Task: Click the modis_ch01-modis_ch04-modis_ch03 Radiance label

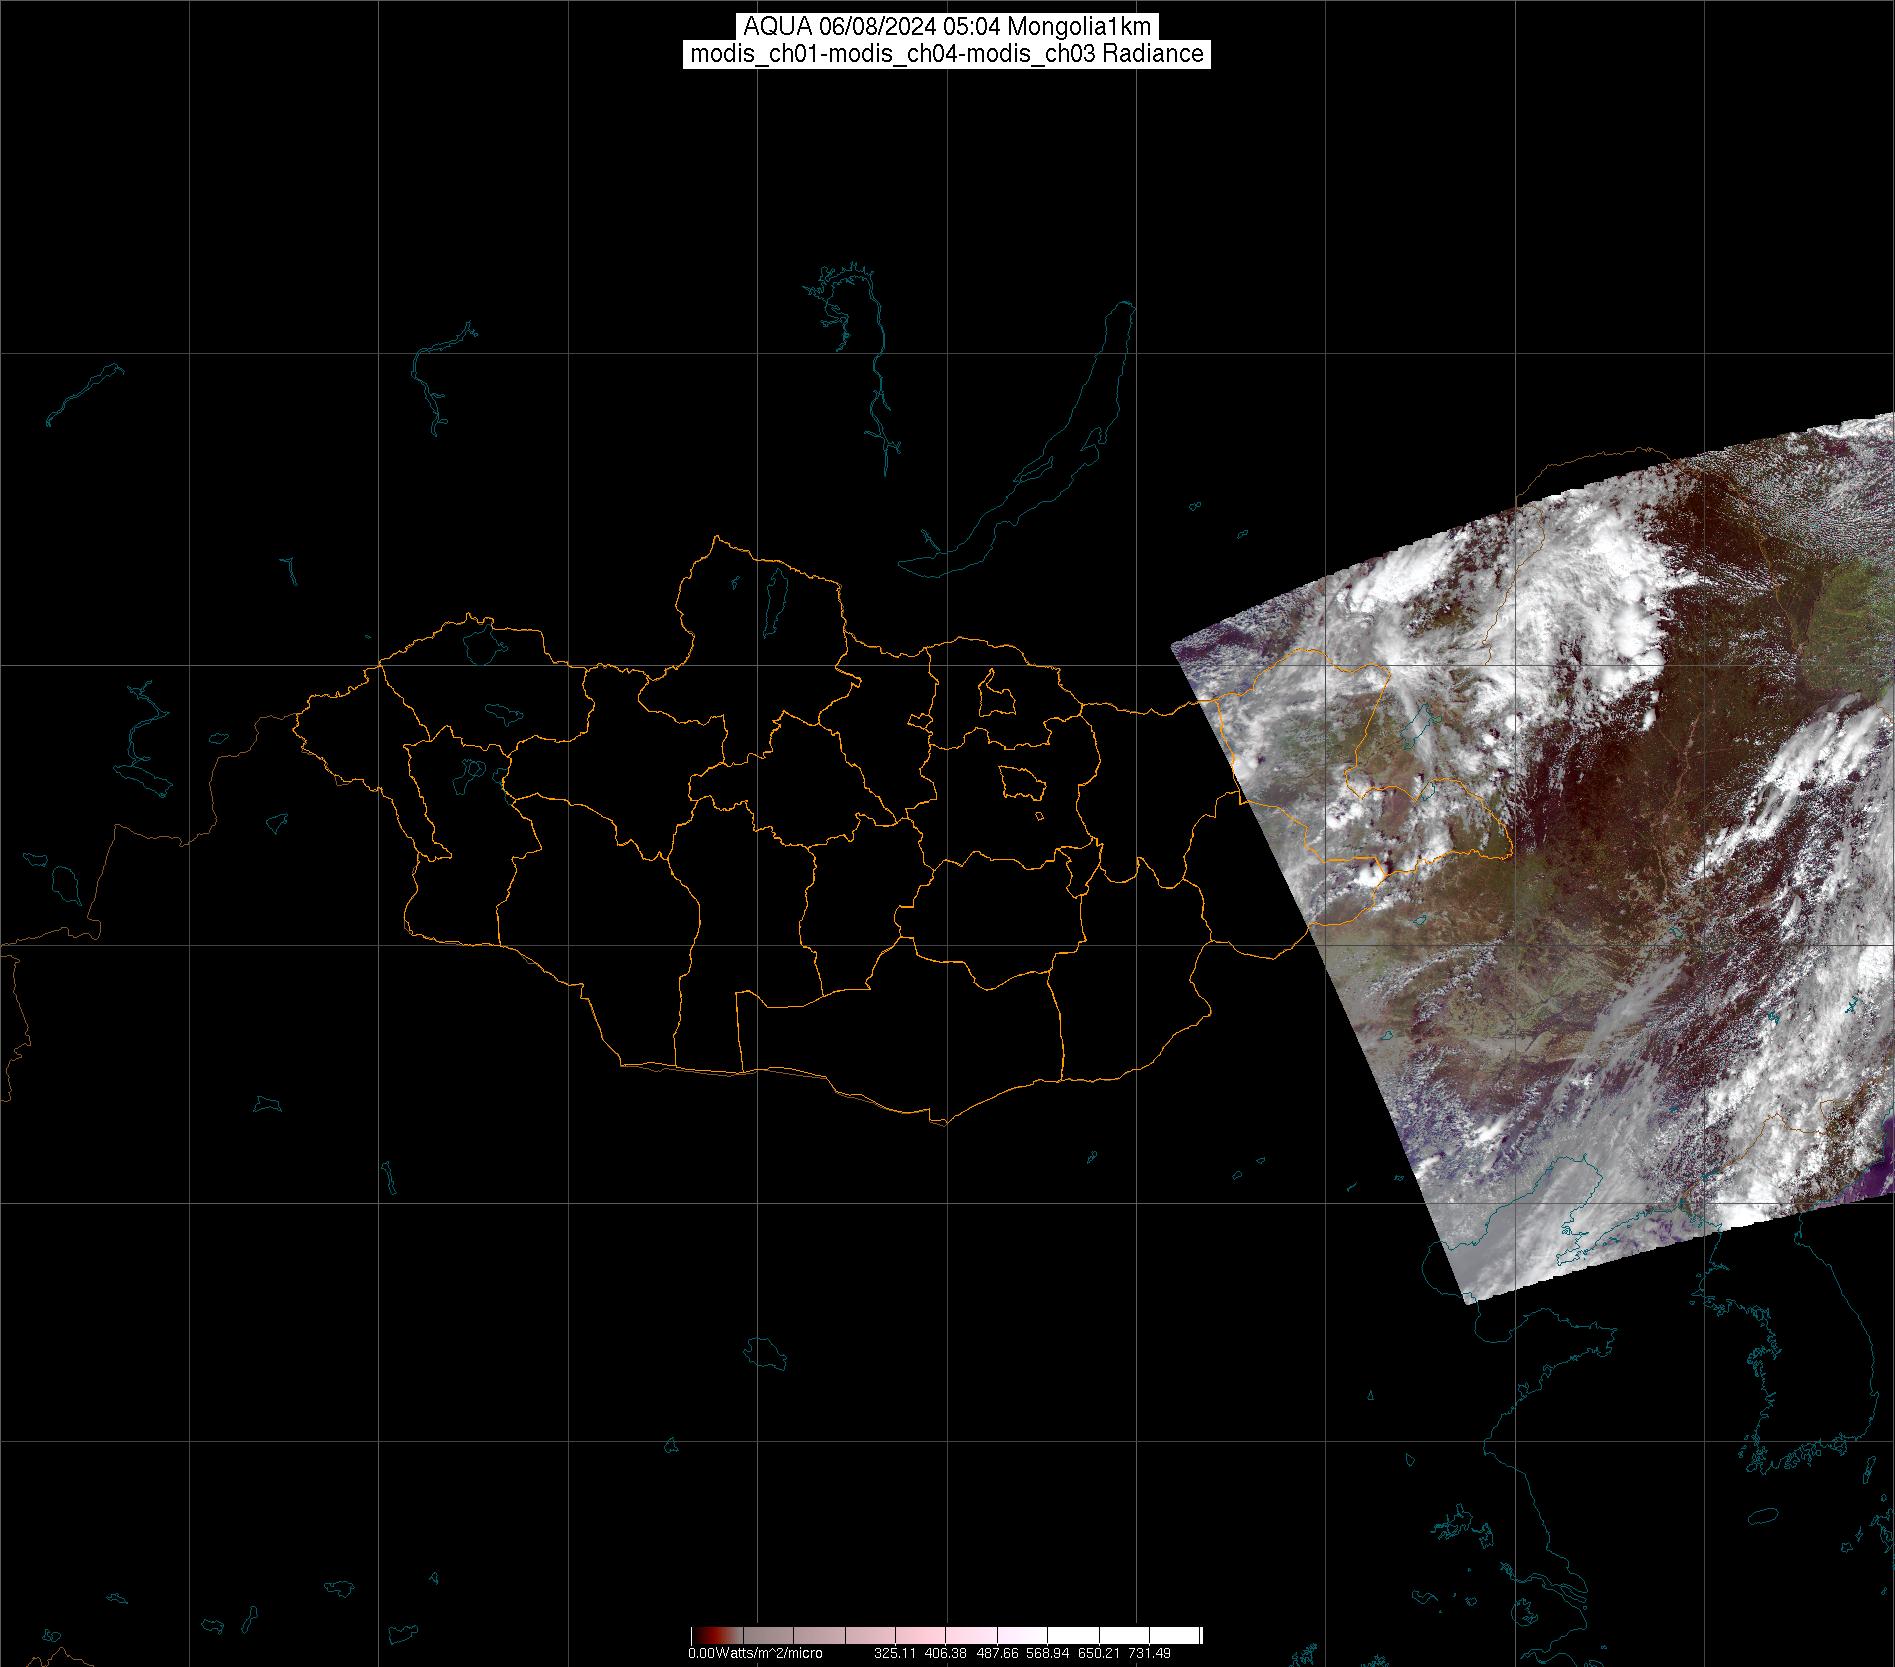Action: (x=946, y=54)
